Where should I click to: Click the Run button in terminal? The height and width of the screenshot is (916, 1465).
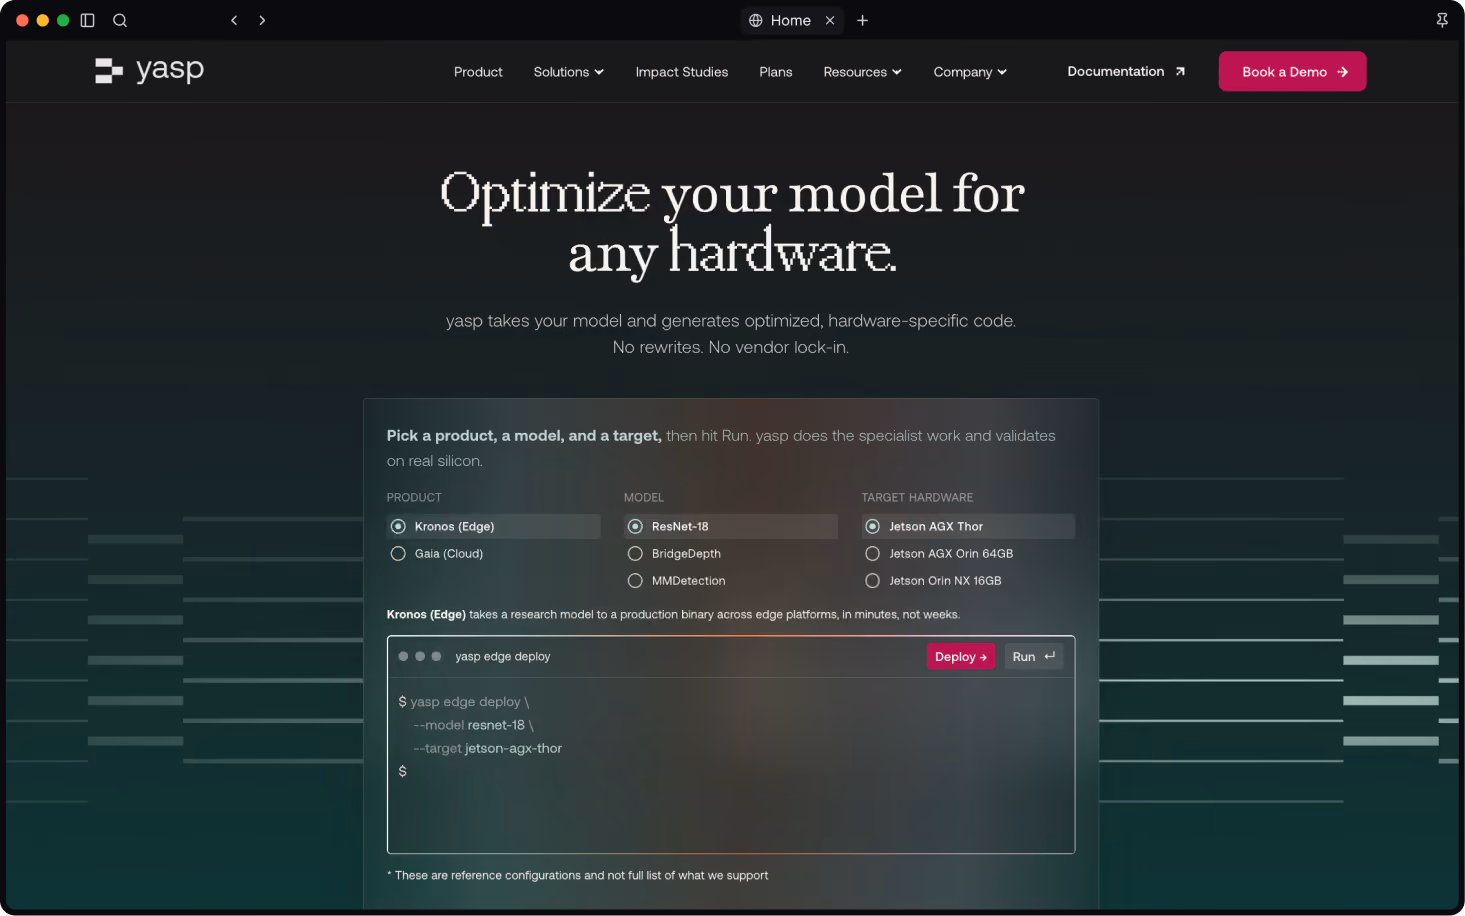click(1033, 657)
